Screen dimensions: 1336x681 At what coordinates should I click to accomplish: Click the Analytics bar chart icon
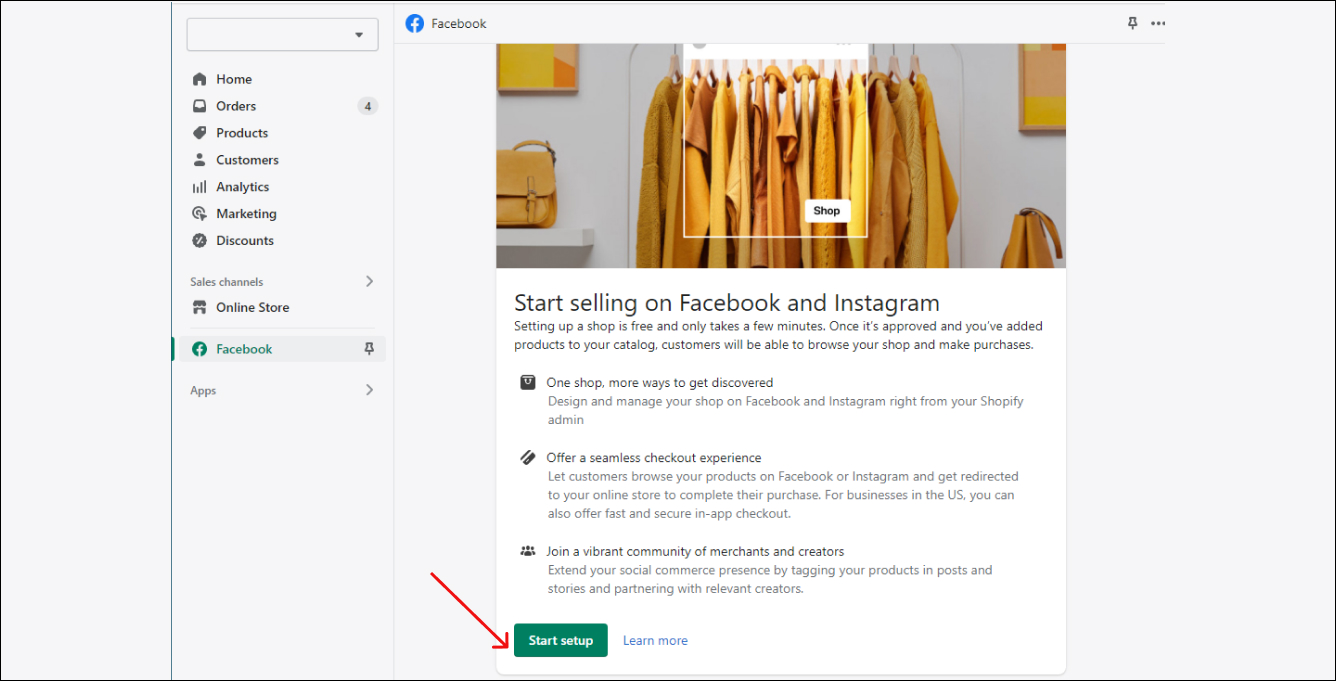199,187
